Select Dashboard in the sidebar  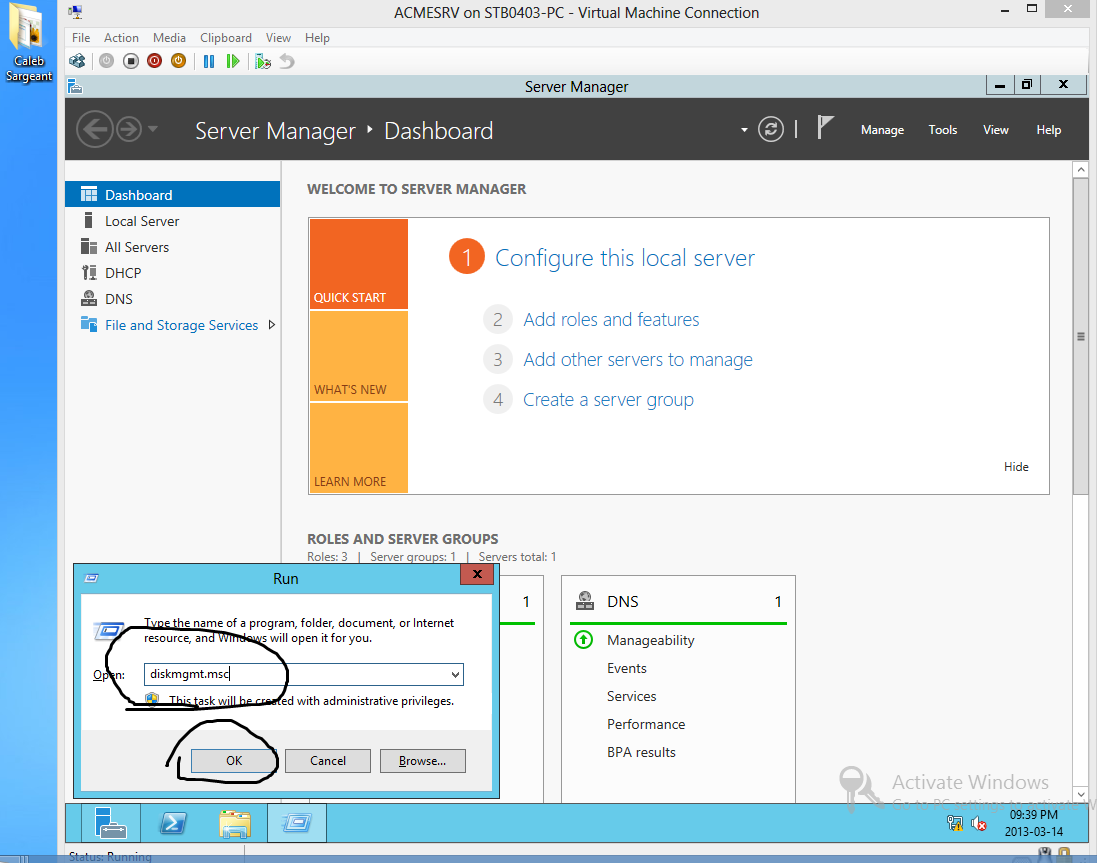click(173, 195)
